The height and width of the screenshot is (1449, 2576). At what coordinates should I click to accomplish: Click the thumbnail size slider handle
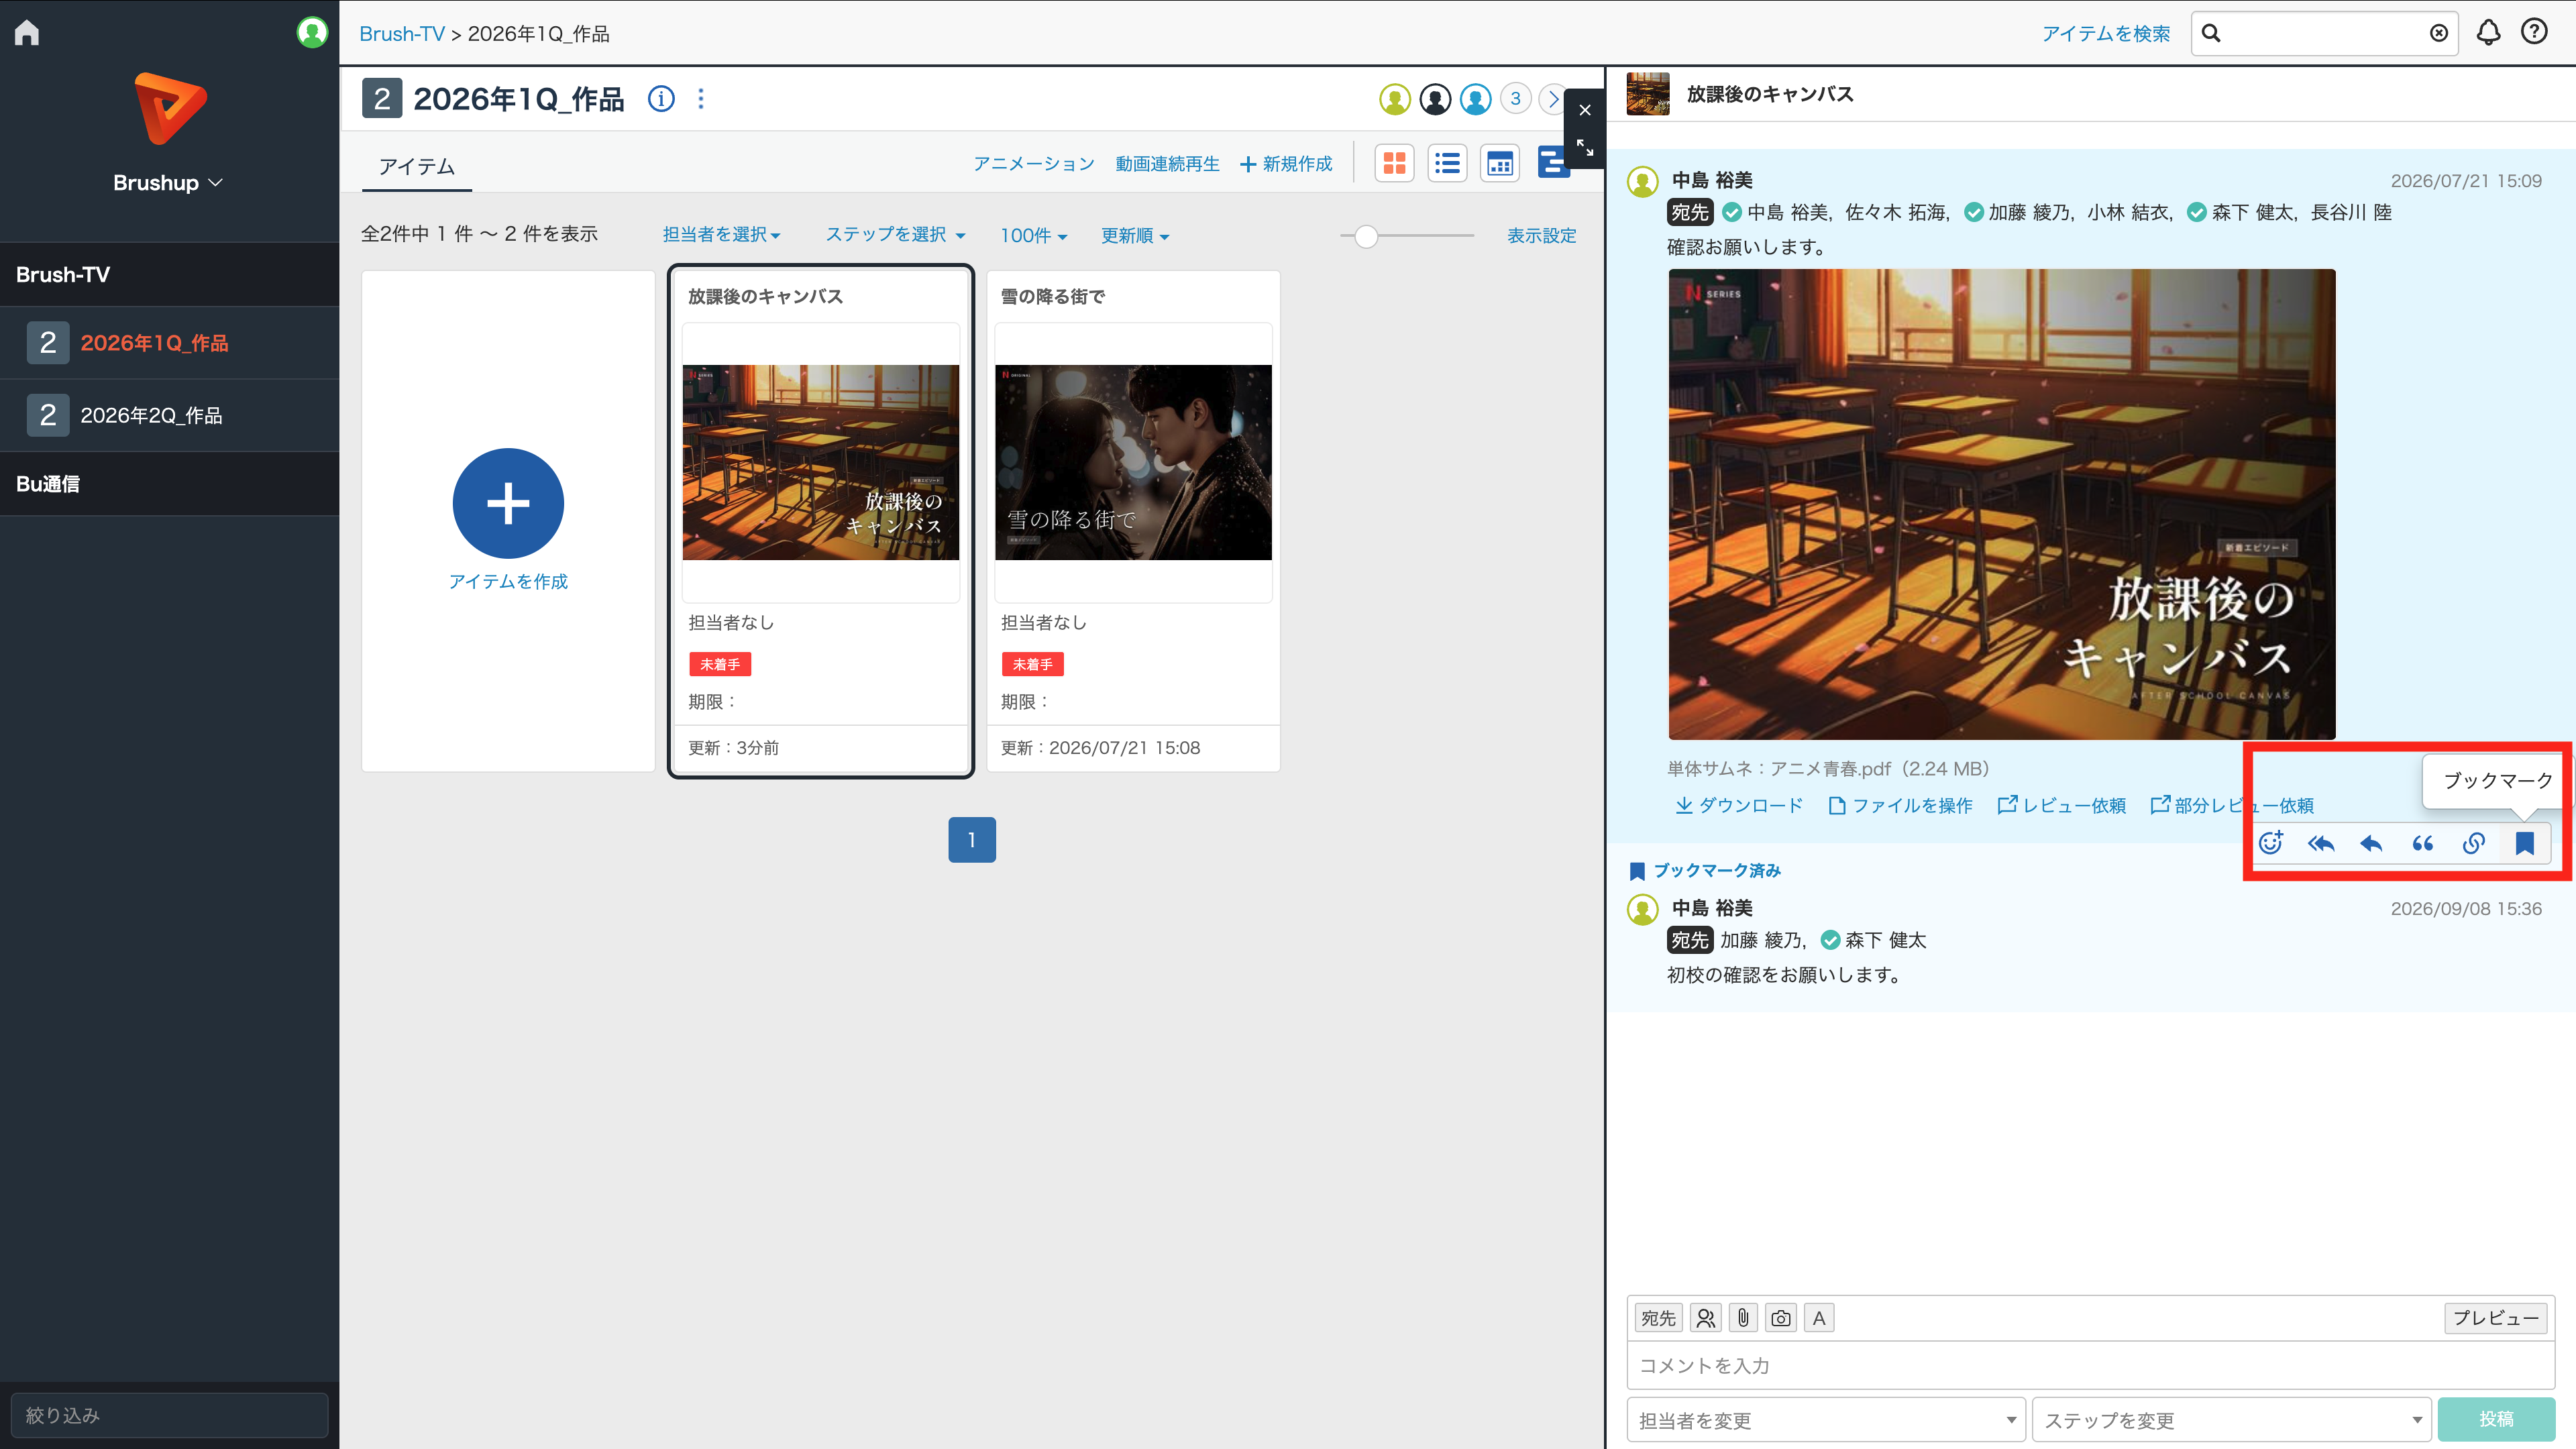(1366, 236)
